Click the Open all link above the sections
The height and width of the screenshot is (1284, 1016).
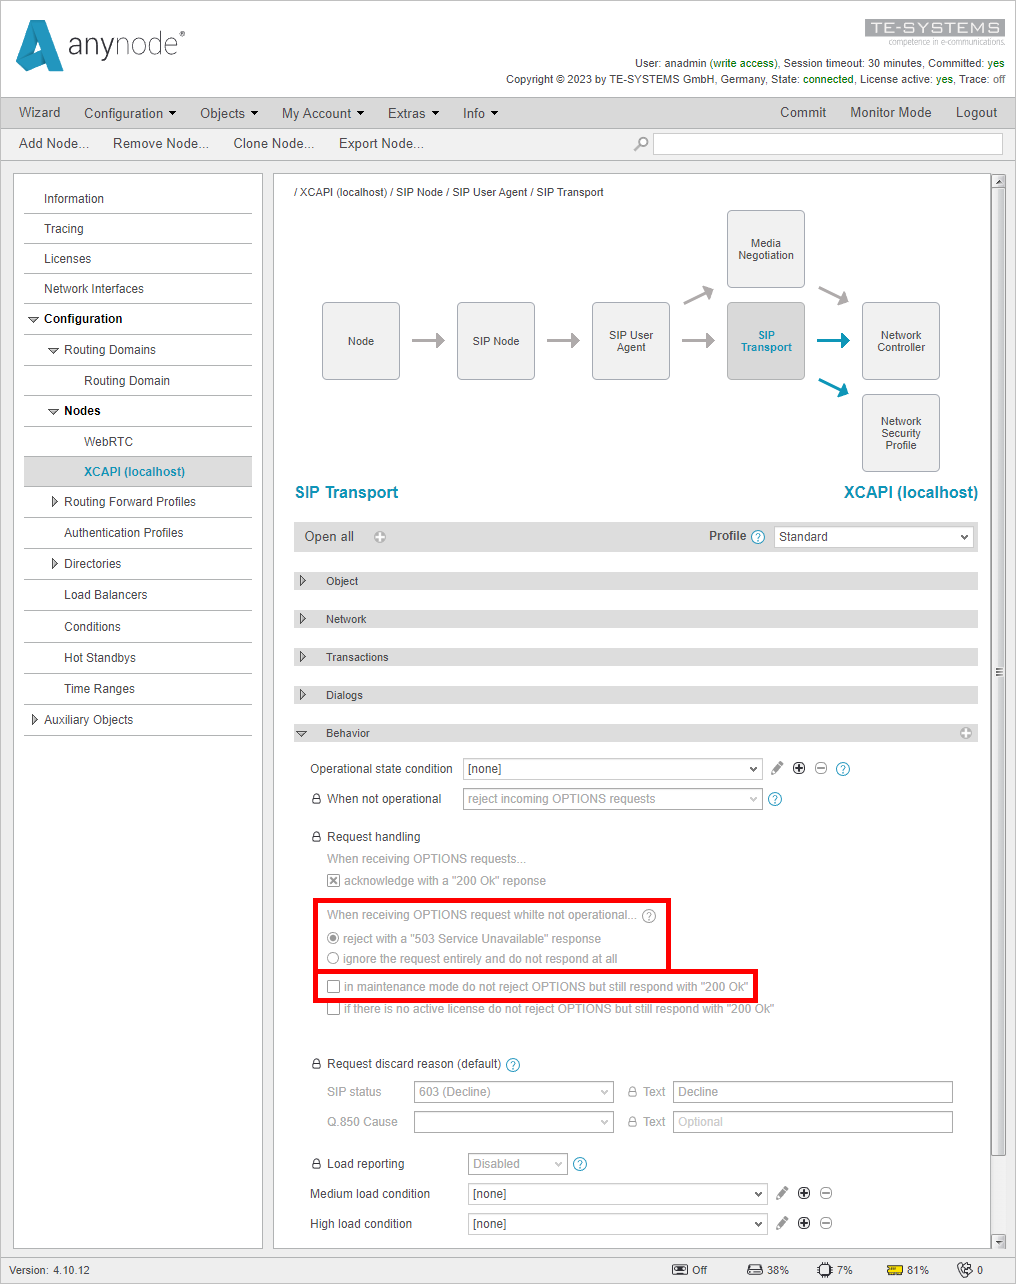pyautogui.click(x=328, y=536)
